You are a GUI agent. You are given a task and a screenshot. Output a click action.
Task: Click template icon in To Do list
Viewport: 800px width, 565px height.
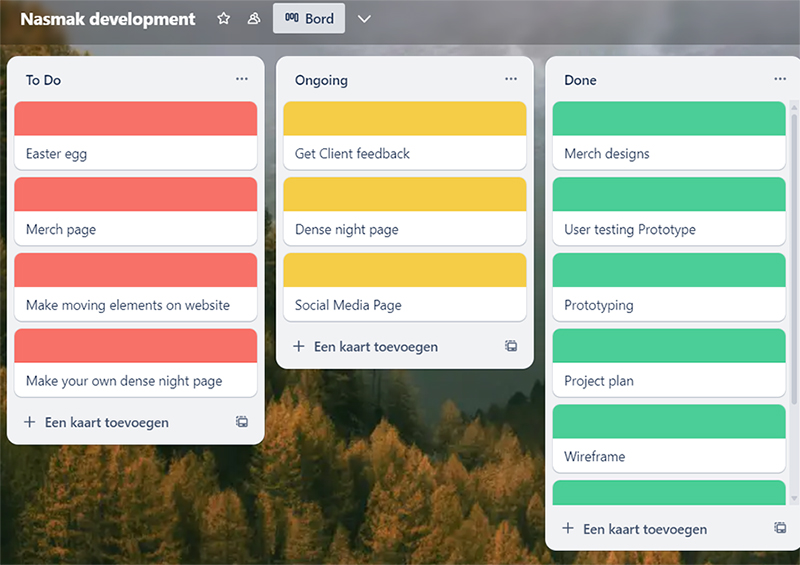[x=242, y=422]
